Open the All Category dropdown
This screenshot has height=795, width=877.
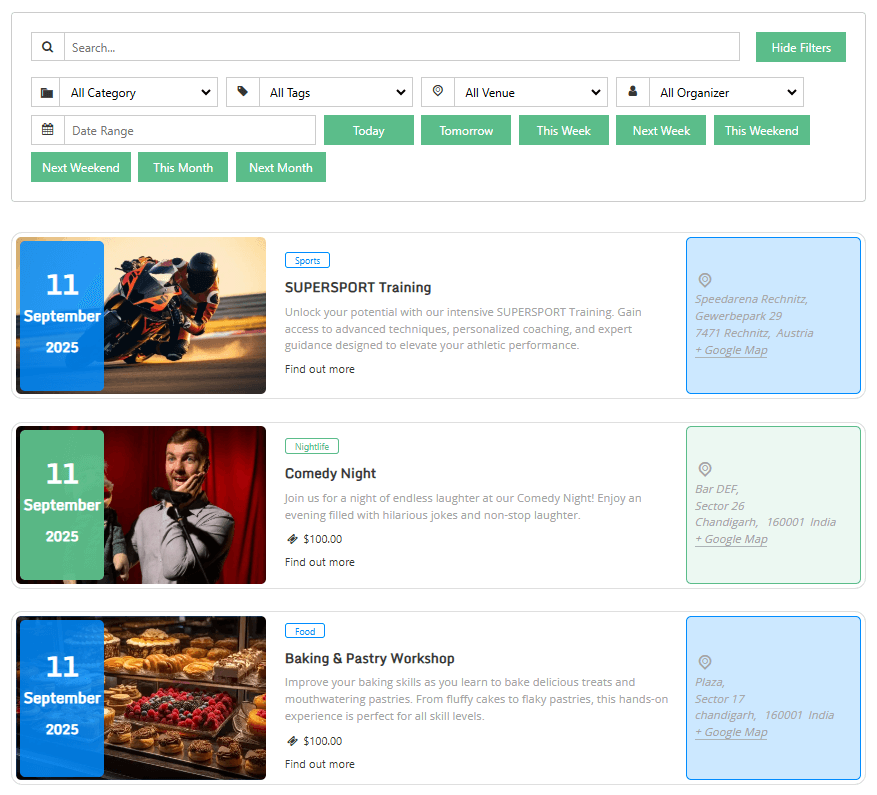point(139,93)
